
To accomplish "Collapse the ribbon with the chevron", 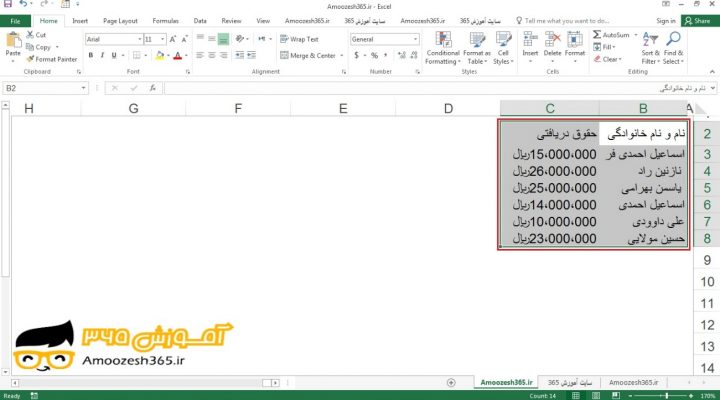I will [712, 72].
